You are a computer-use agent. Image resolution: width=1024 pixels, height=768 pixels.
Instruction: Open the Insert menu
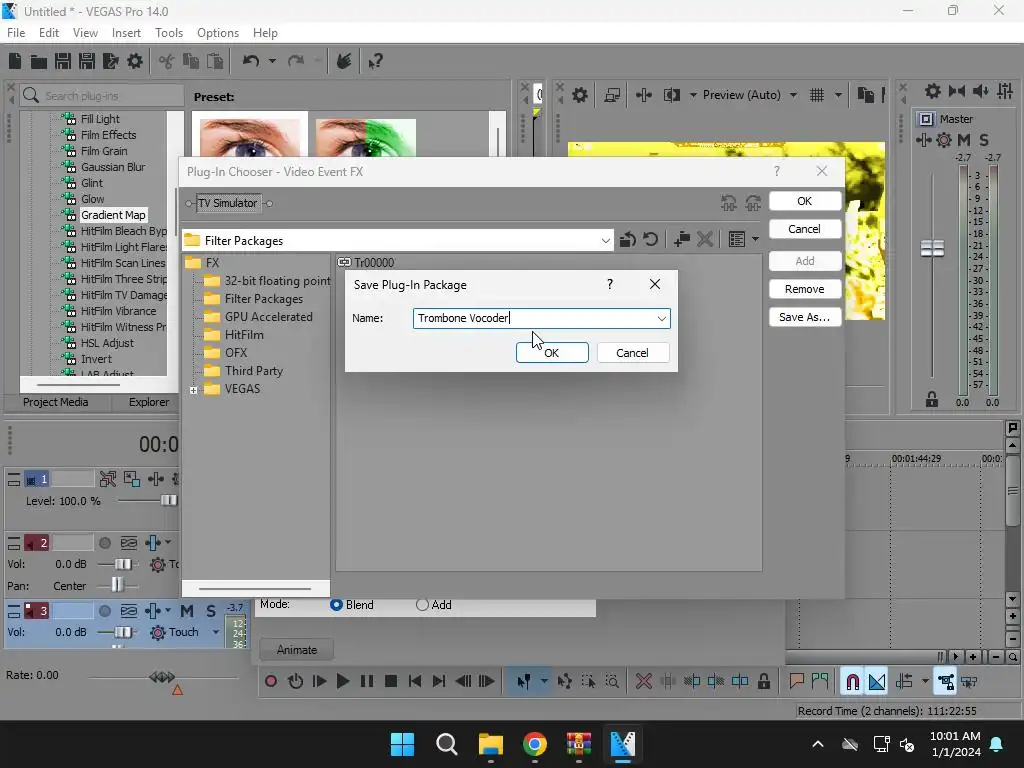126,33
